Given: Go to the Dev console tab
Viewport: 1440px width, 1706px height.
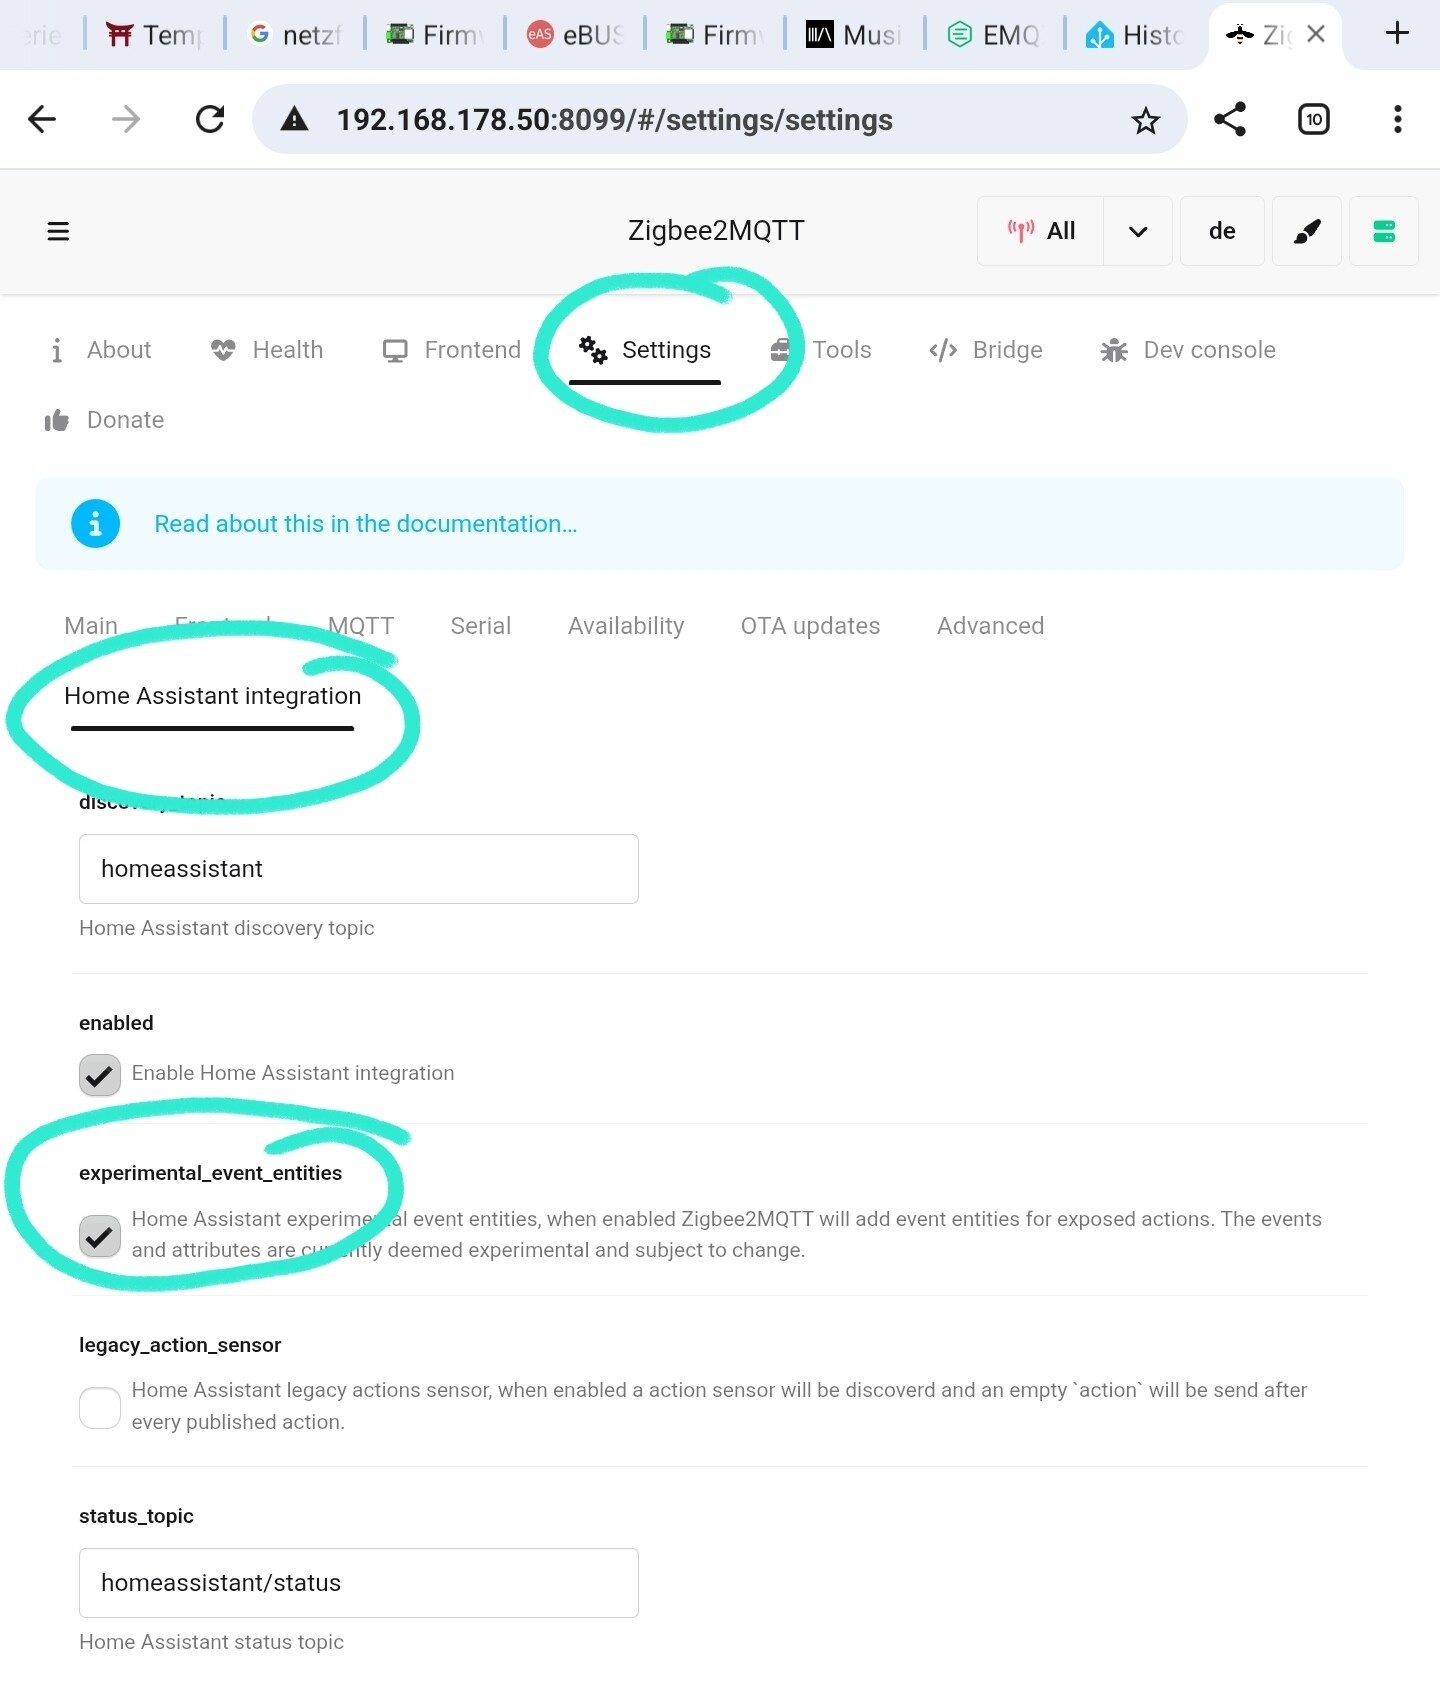Looking at the screenshot, I should tap(1188, 350).
